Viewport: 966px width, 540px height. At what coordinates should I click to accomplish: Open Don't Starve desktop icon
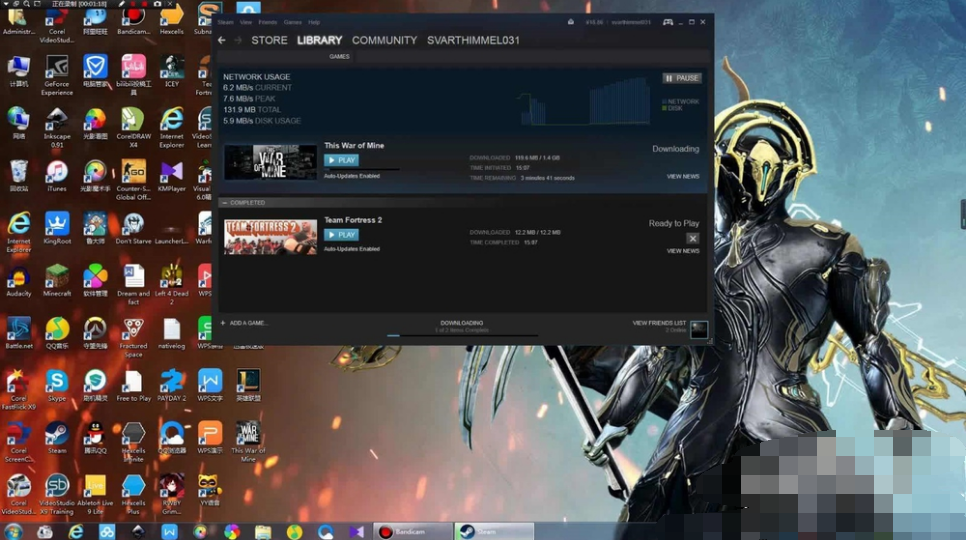(x=133, y=228)
